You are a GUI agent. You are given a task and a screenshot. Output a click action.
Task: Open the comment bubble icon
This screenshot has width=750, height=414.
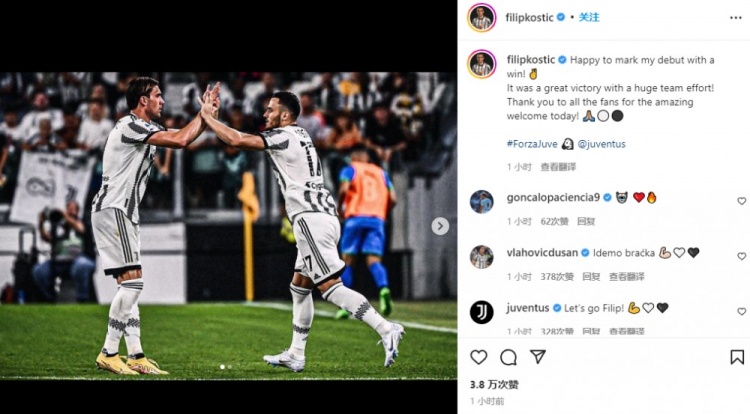pos(508,357)
